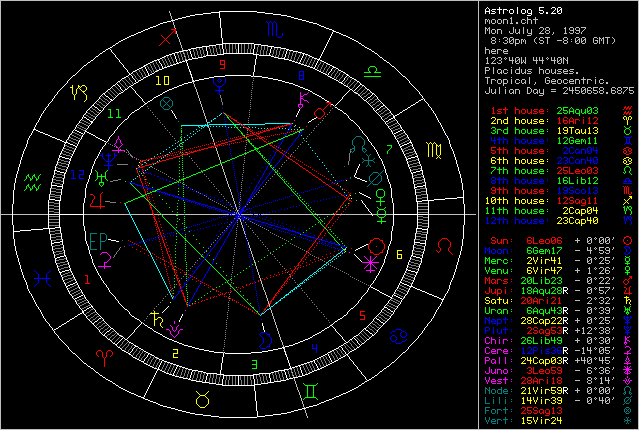Select the blue Moon crescent inside the wheel
The height and width of the screenshot is (430, 639).
coord(265,340)
